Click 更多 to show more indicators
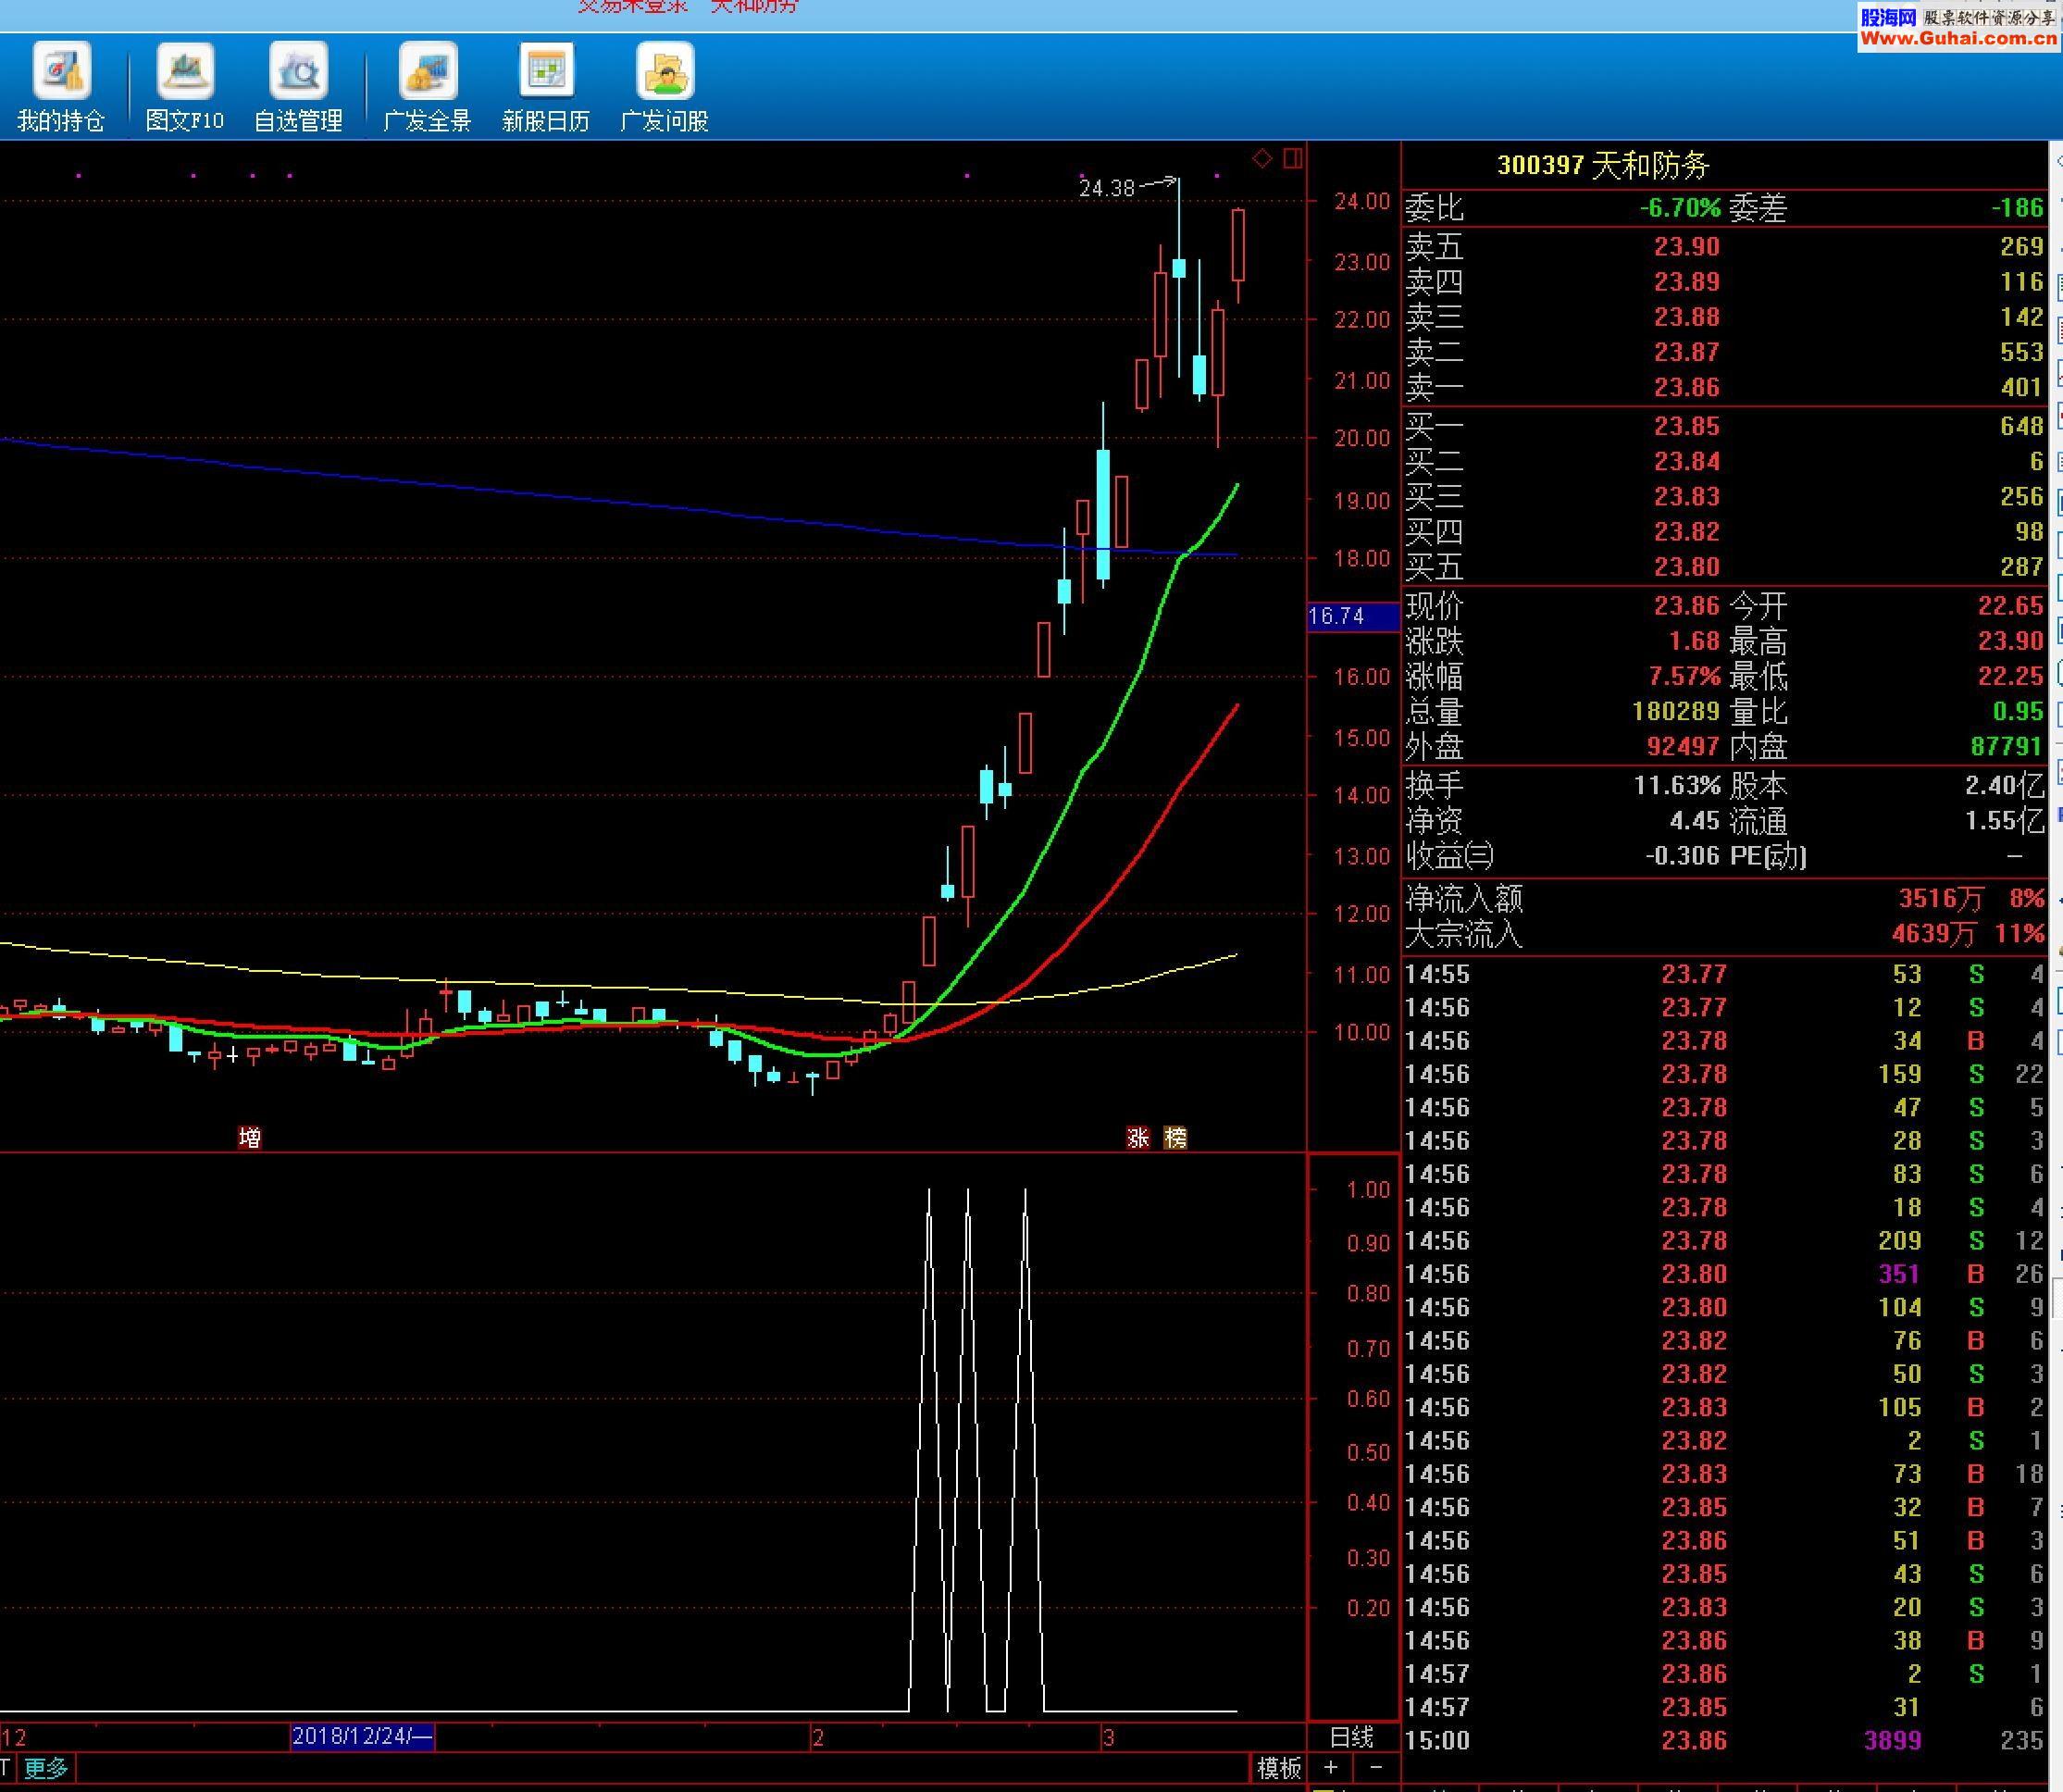This screenshot has width=2063, height=1792. click(x=46, y=1768)
